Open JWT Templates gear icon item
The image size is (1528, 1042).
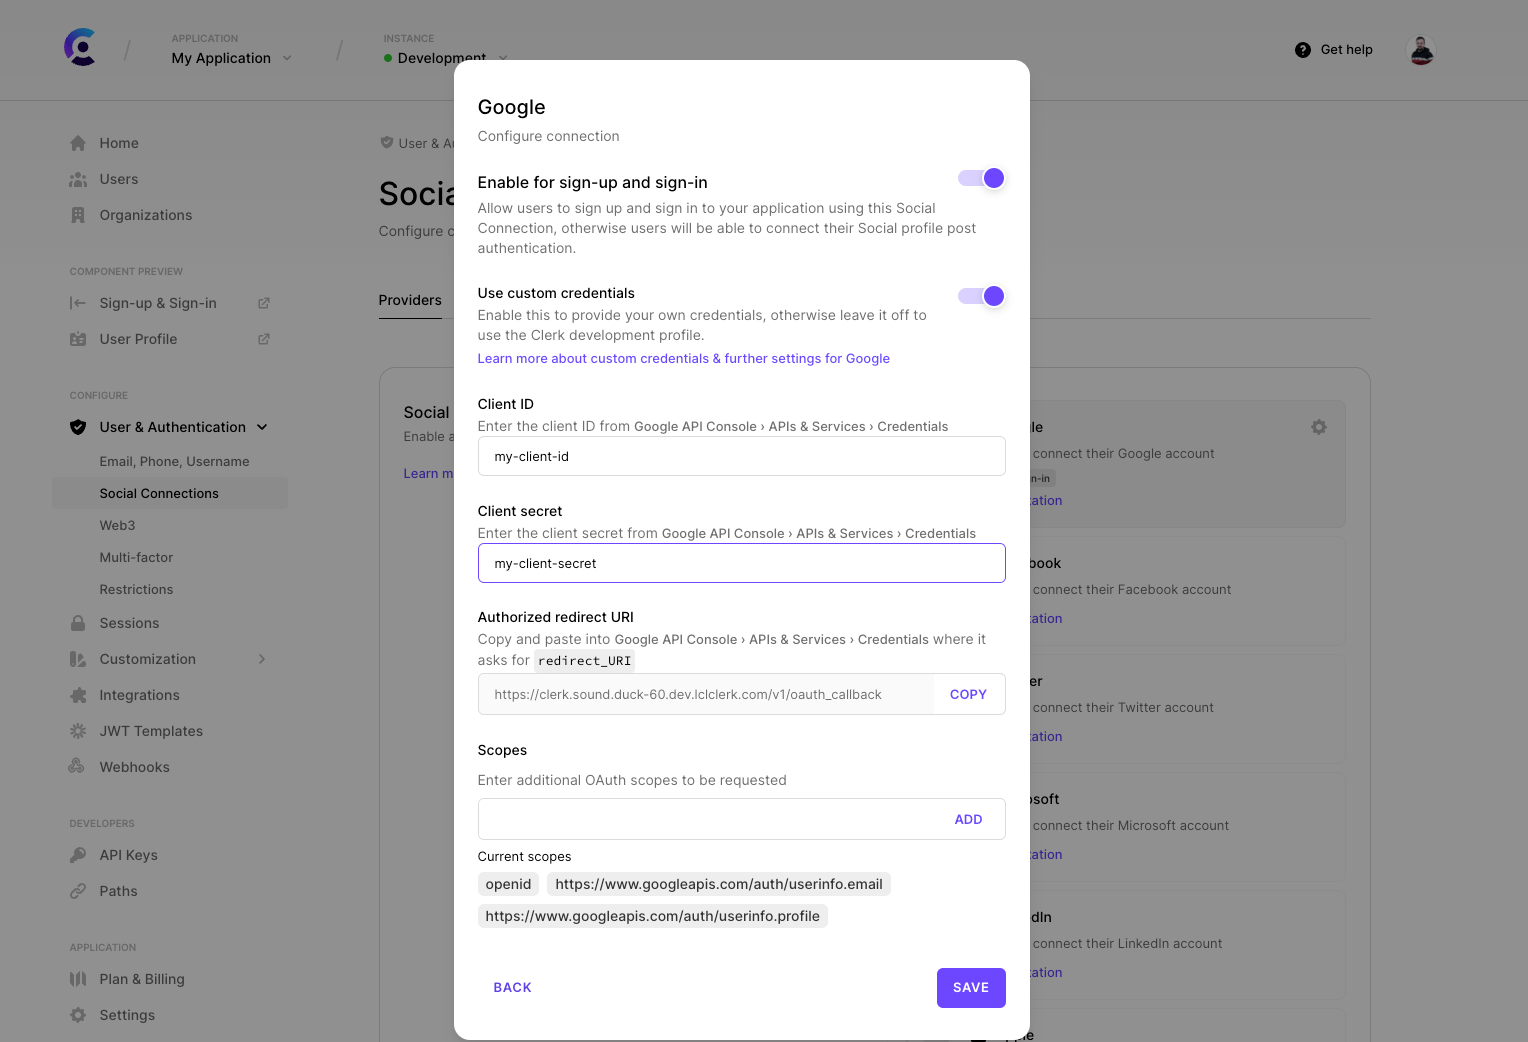coord(78,731)
